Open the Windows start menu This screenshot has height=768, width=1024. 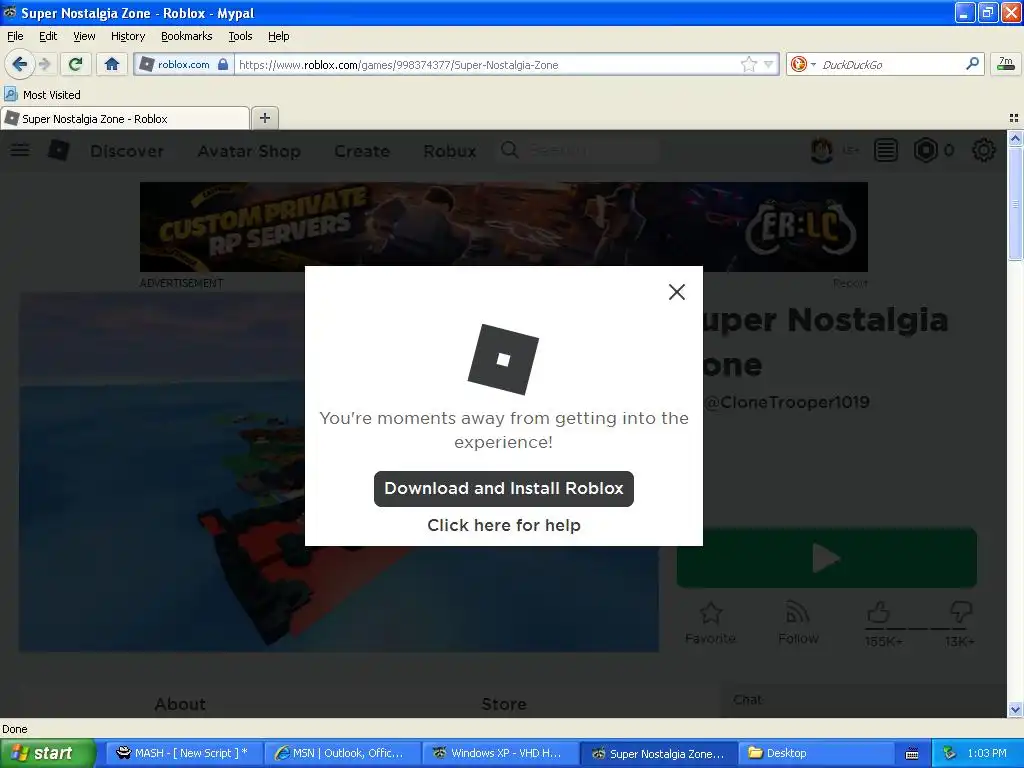[47, 753]
